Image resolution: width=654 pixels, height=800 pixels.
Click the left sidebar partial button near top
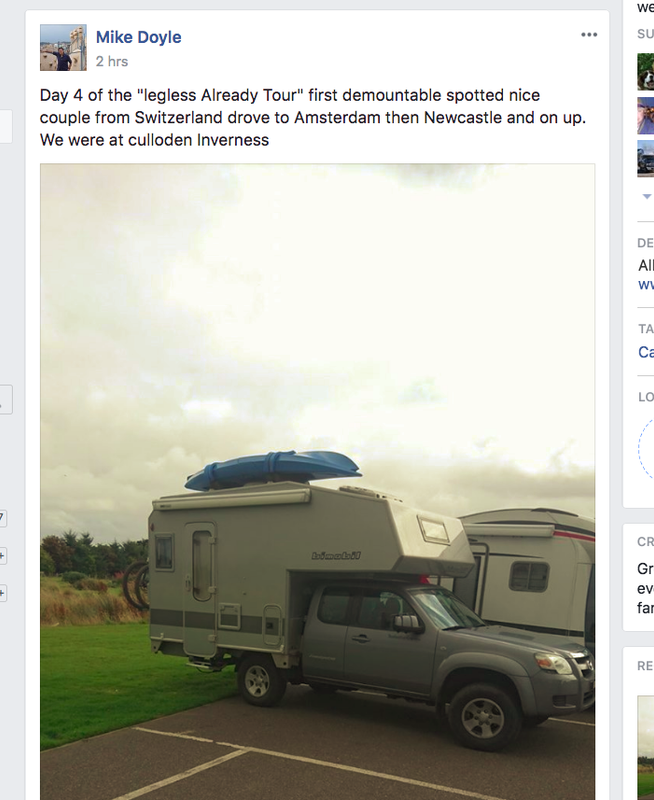click(6, 126)
